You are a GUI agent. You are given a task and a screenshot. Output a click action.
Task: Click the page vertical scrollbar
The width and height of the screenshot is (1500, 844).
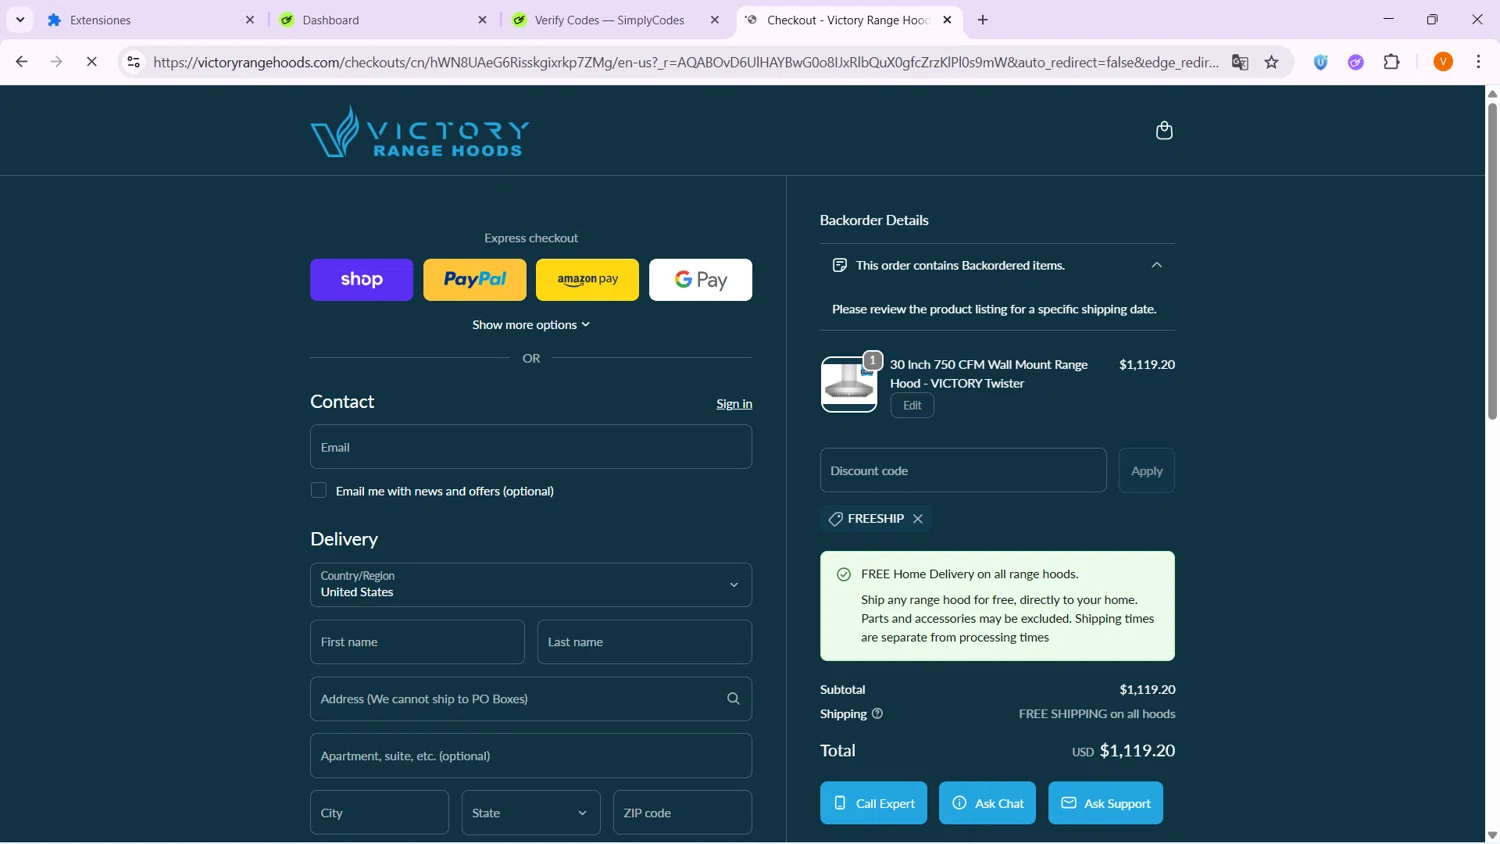pos(1492,260)
